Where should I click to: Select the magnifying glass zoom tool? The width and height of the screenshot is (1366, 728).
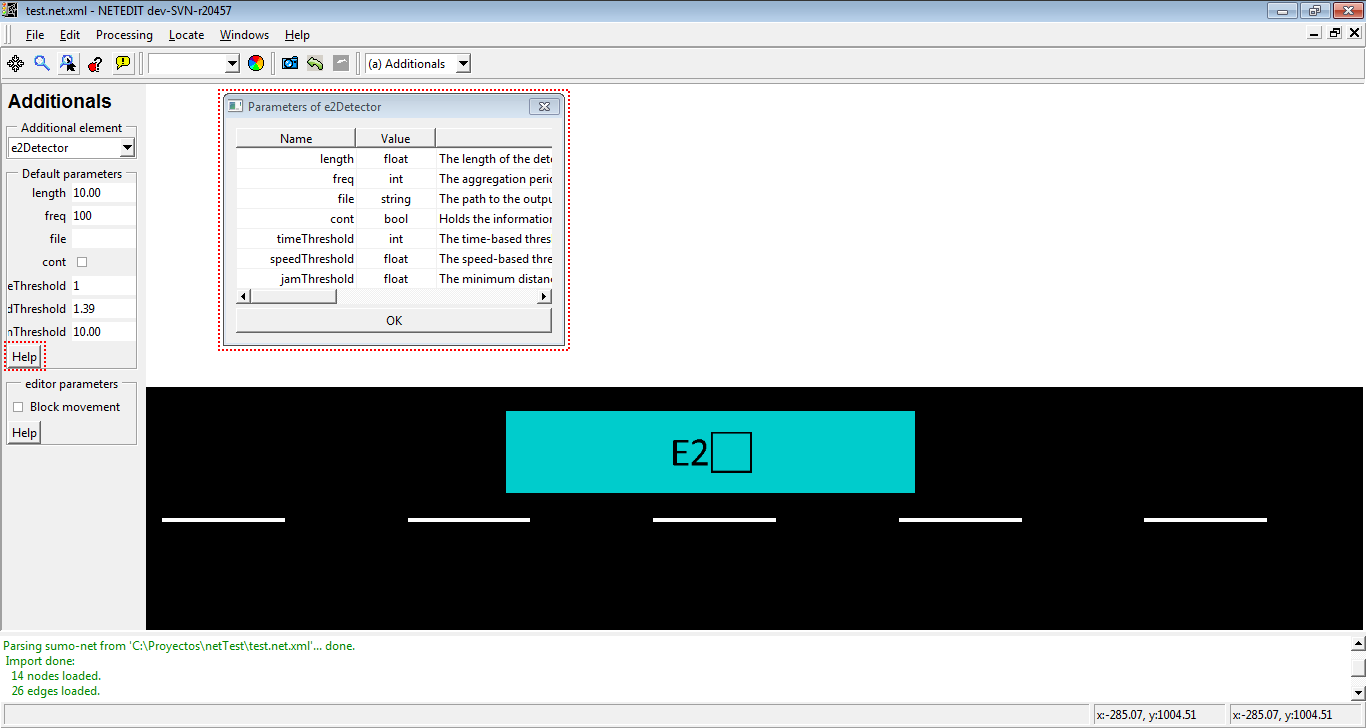point(42,63)
